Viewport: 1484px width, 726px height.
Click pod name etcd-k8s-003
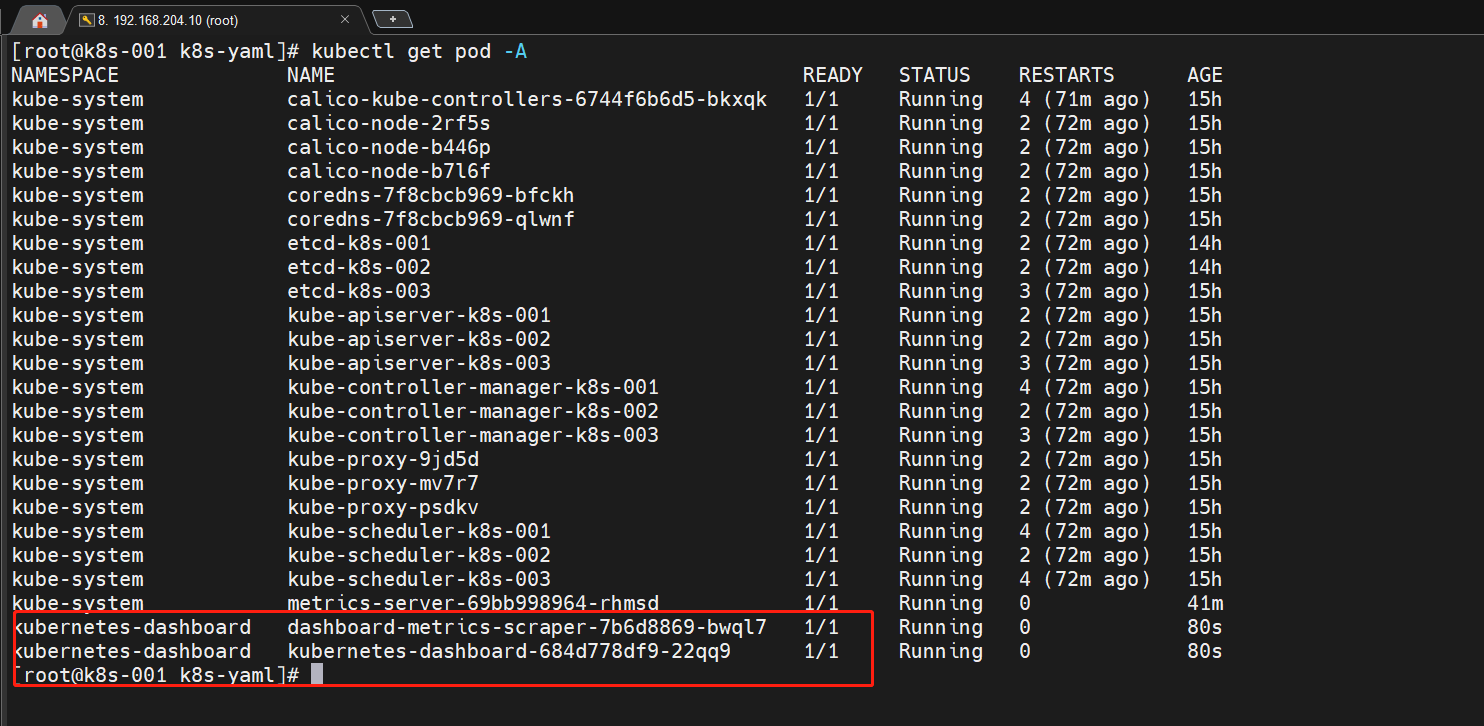click(x=359, y=291)
